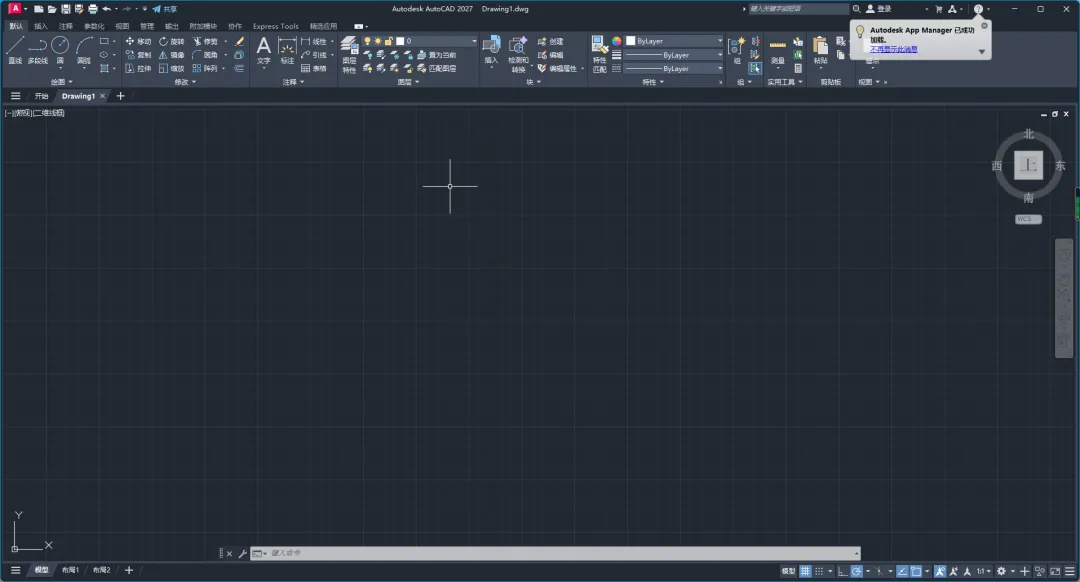The width and height of the screenshot is (1080, 582).
Task: Click the 'don't show this message' link
Action: [x=893, y=50]
